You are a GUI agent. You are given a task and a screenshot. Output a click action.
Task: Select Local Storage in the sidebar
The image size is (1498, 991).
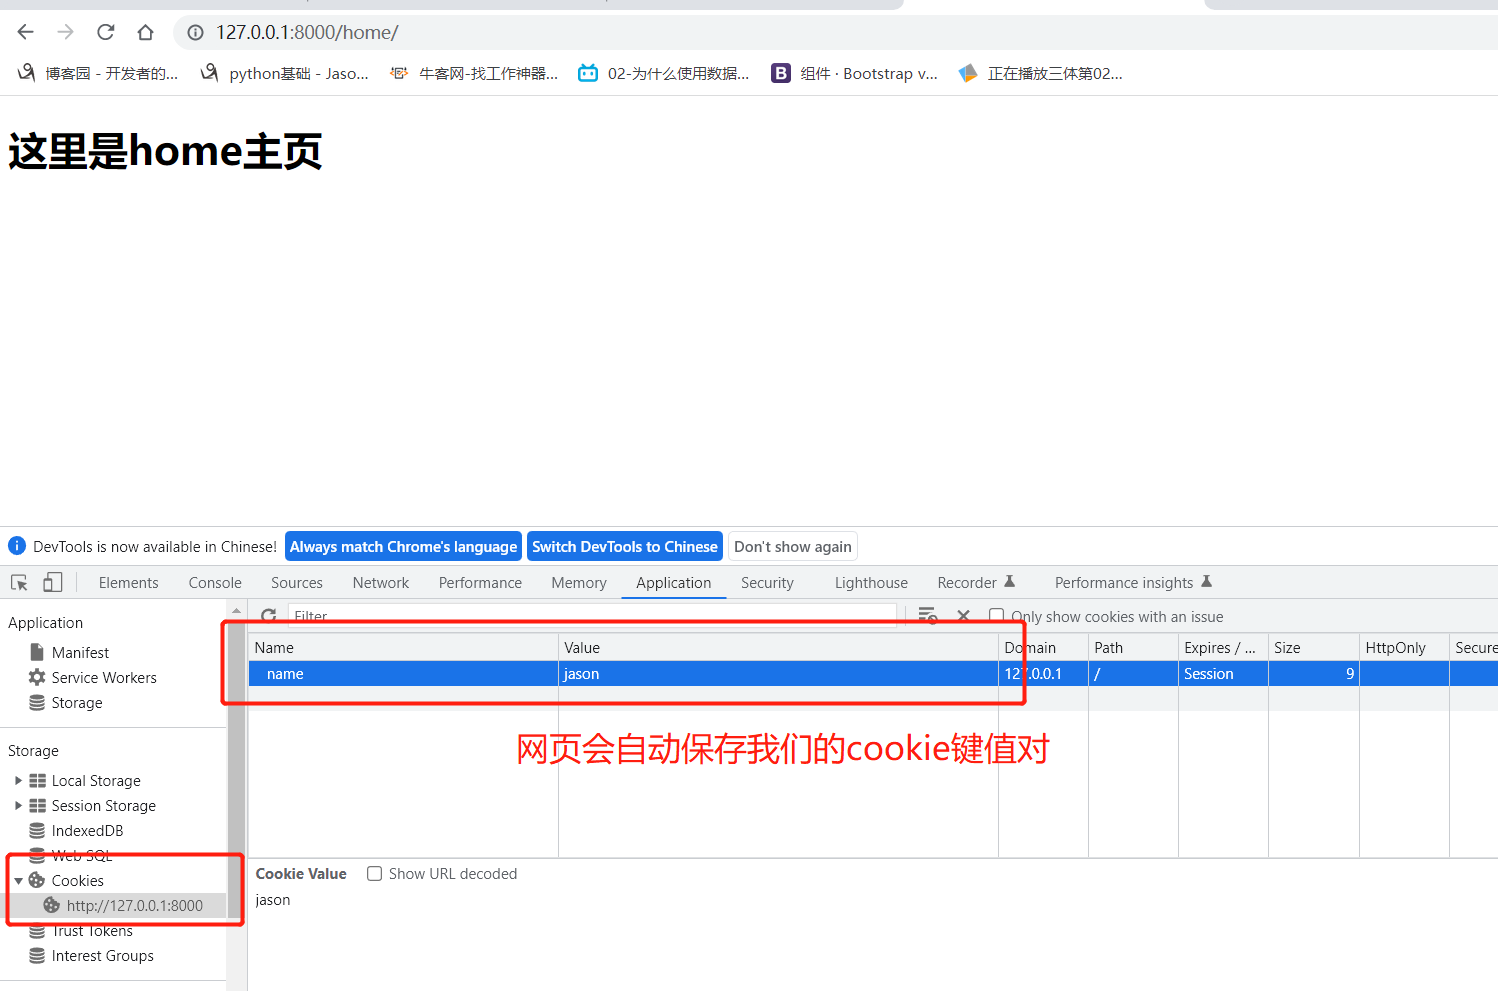click(x=96, y=780)
